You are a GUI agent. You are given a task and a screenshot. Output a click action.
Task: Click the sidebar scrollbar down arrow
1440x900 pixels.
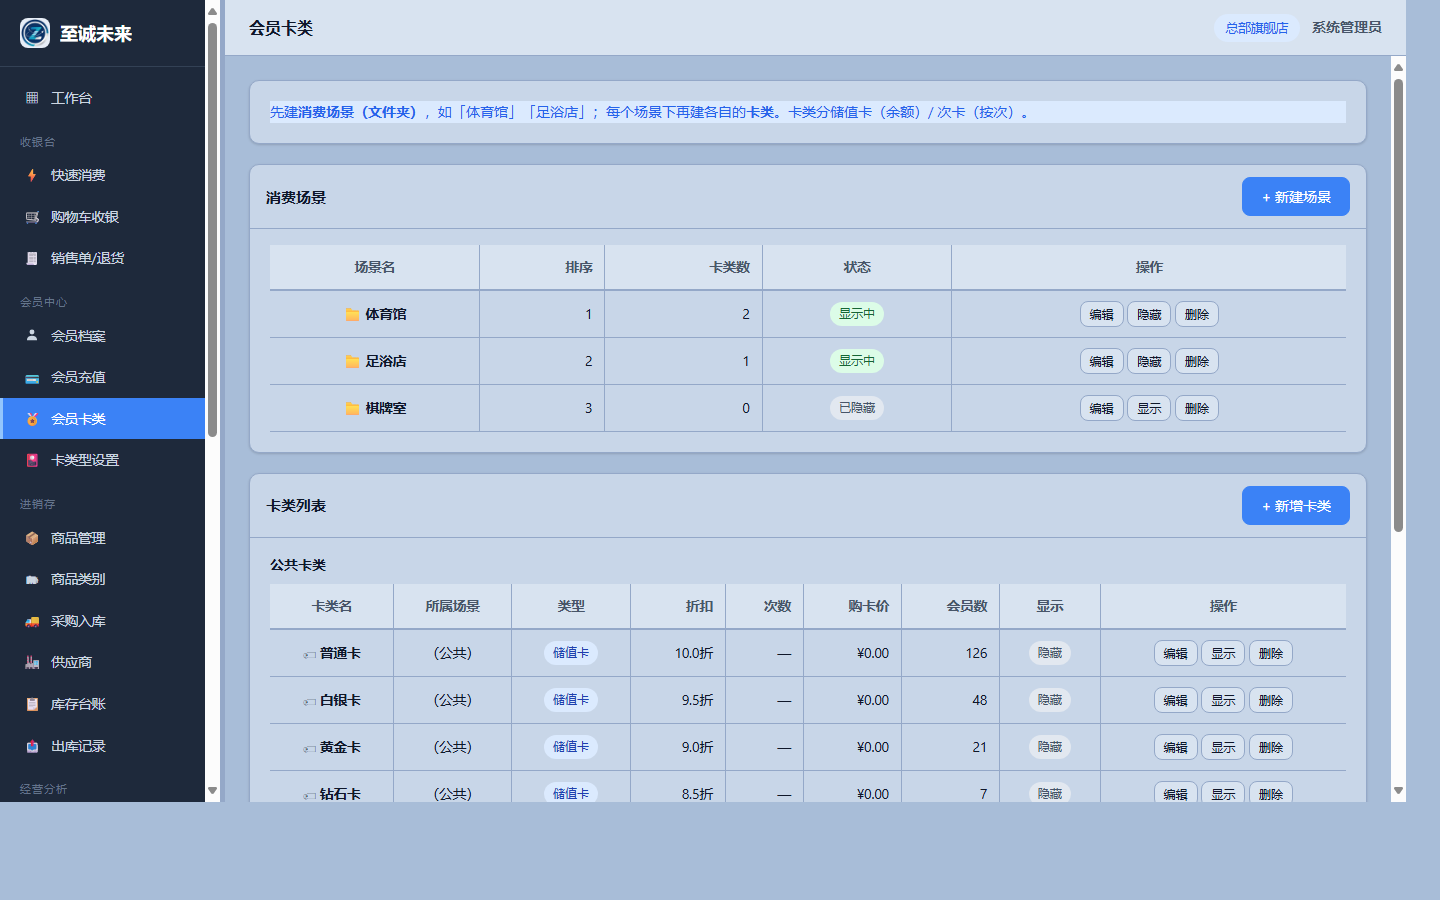point(212,791)
